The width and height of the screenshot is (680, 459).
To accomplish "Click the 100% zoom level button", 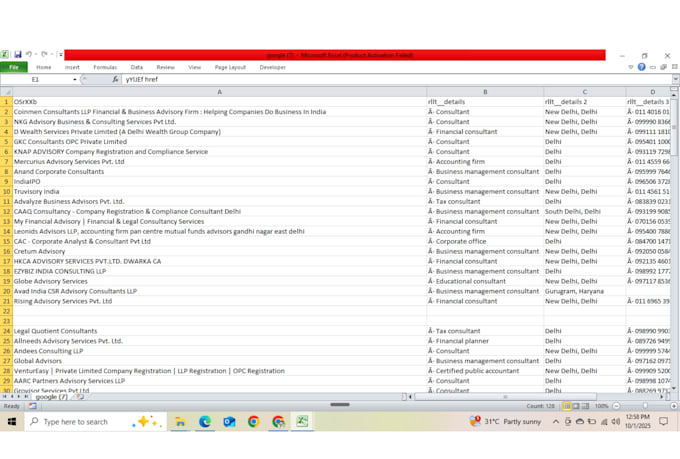I will tap(601, 406).
